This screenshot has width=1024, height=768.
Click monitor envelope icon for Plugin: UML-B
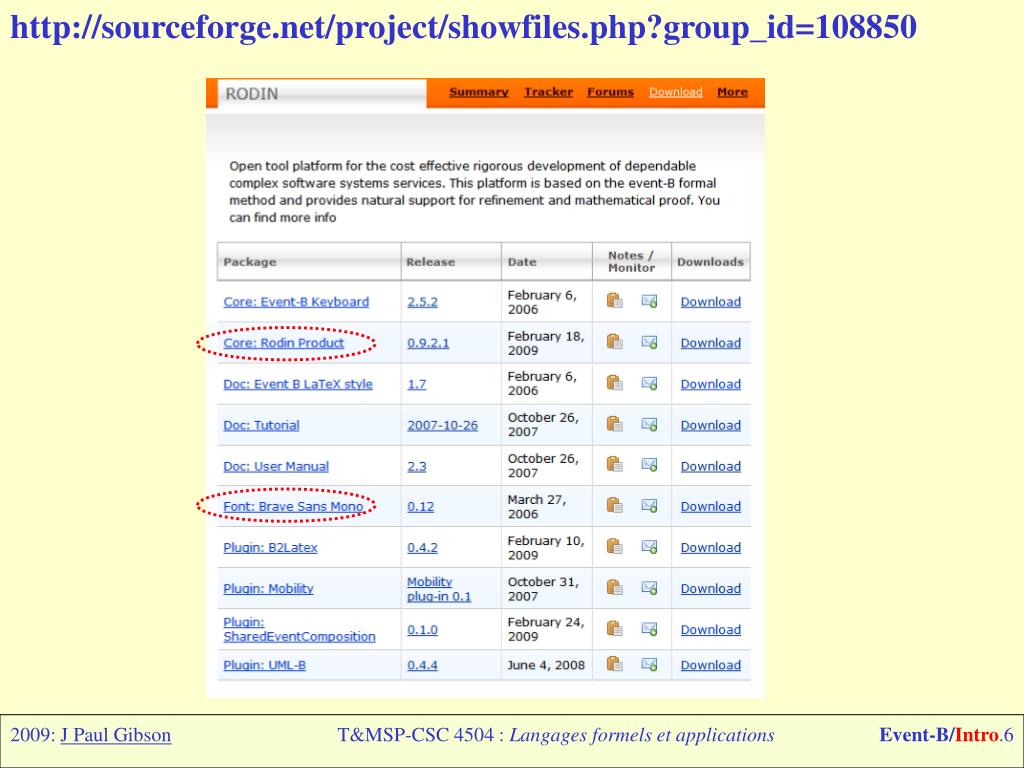point(649,664)
